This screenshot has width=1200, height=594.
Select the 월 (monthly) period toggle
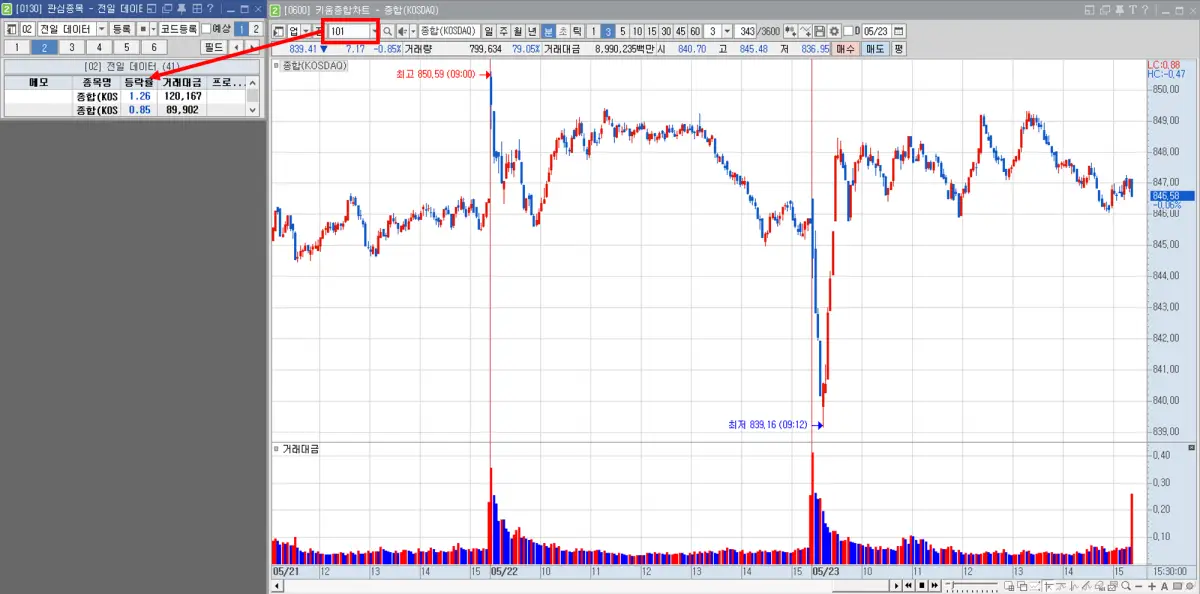(517, 31)
